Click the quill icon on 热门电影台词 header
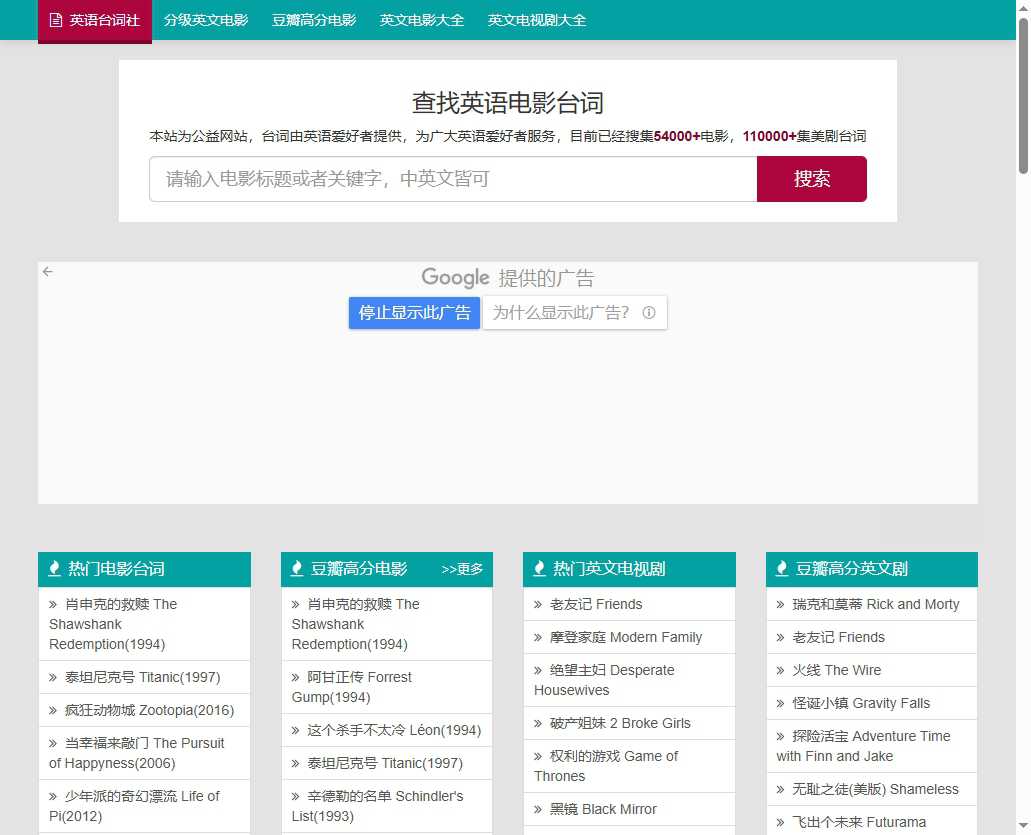The width and height of the screenshot is (1031, 835). pos(54,568)
